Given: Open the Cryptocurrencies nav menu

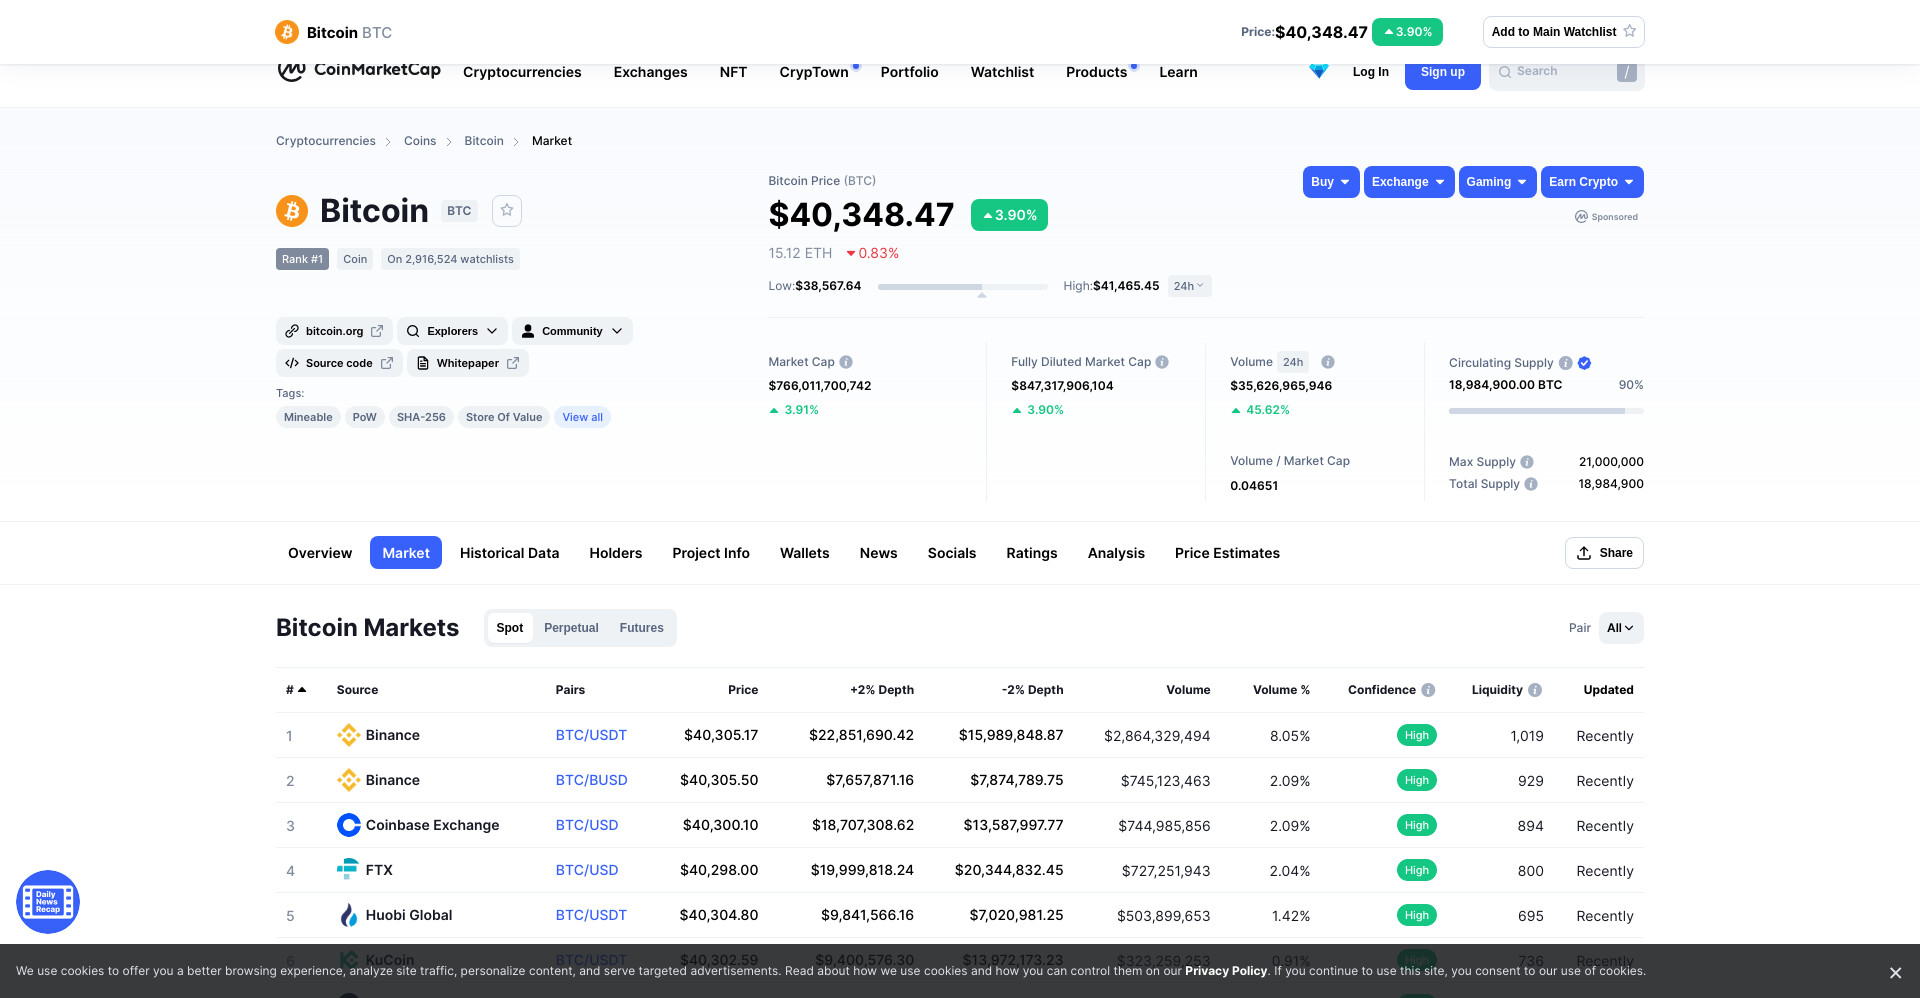Looking at the screenshot, I should tap(522, 72).
